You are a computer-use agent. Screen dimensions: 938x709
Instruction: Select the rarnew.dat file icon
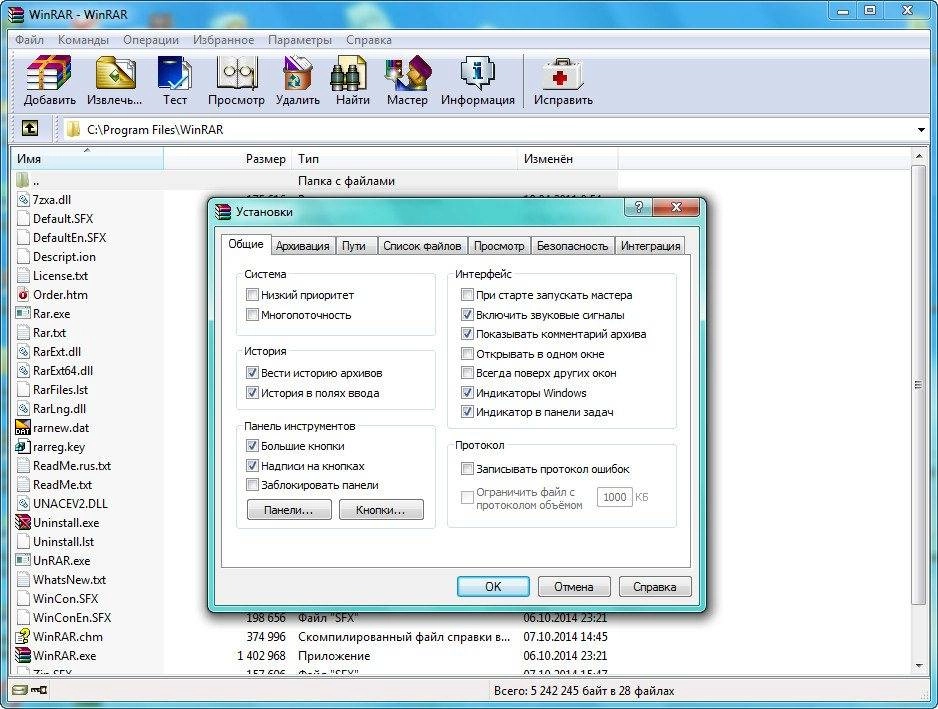click(x=23, y=428)
